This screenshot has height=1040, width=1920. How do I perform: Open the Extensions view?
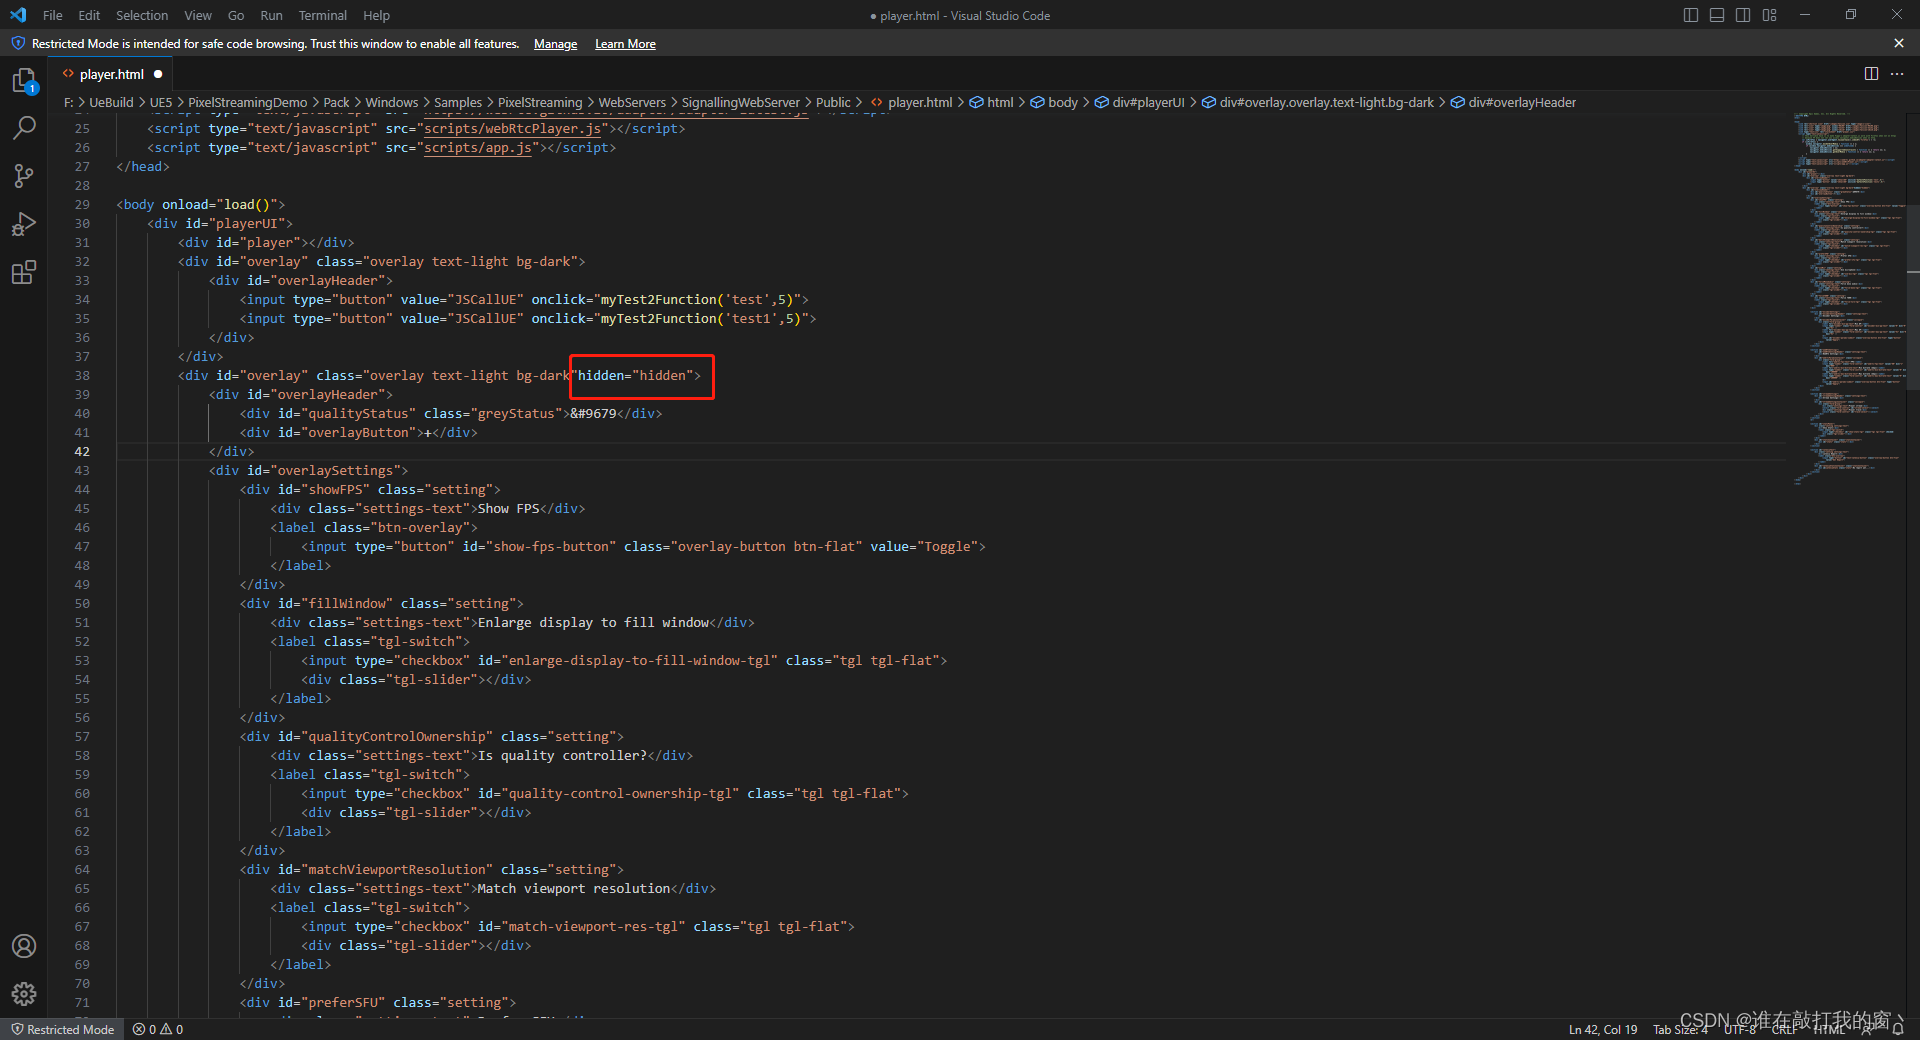click(24, 272)
